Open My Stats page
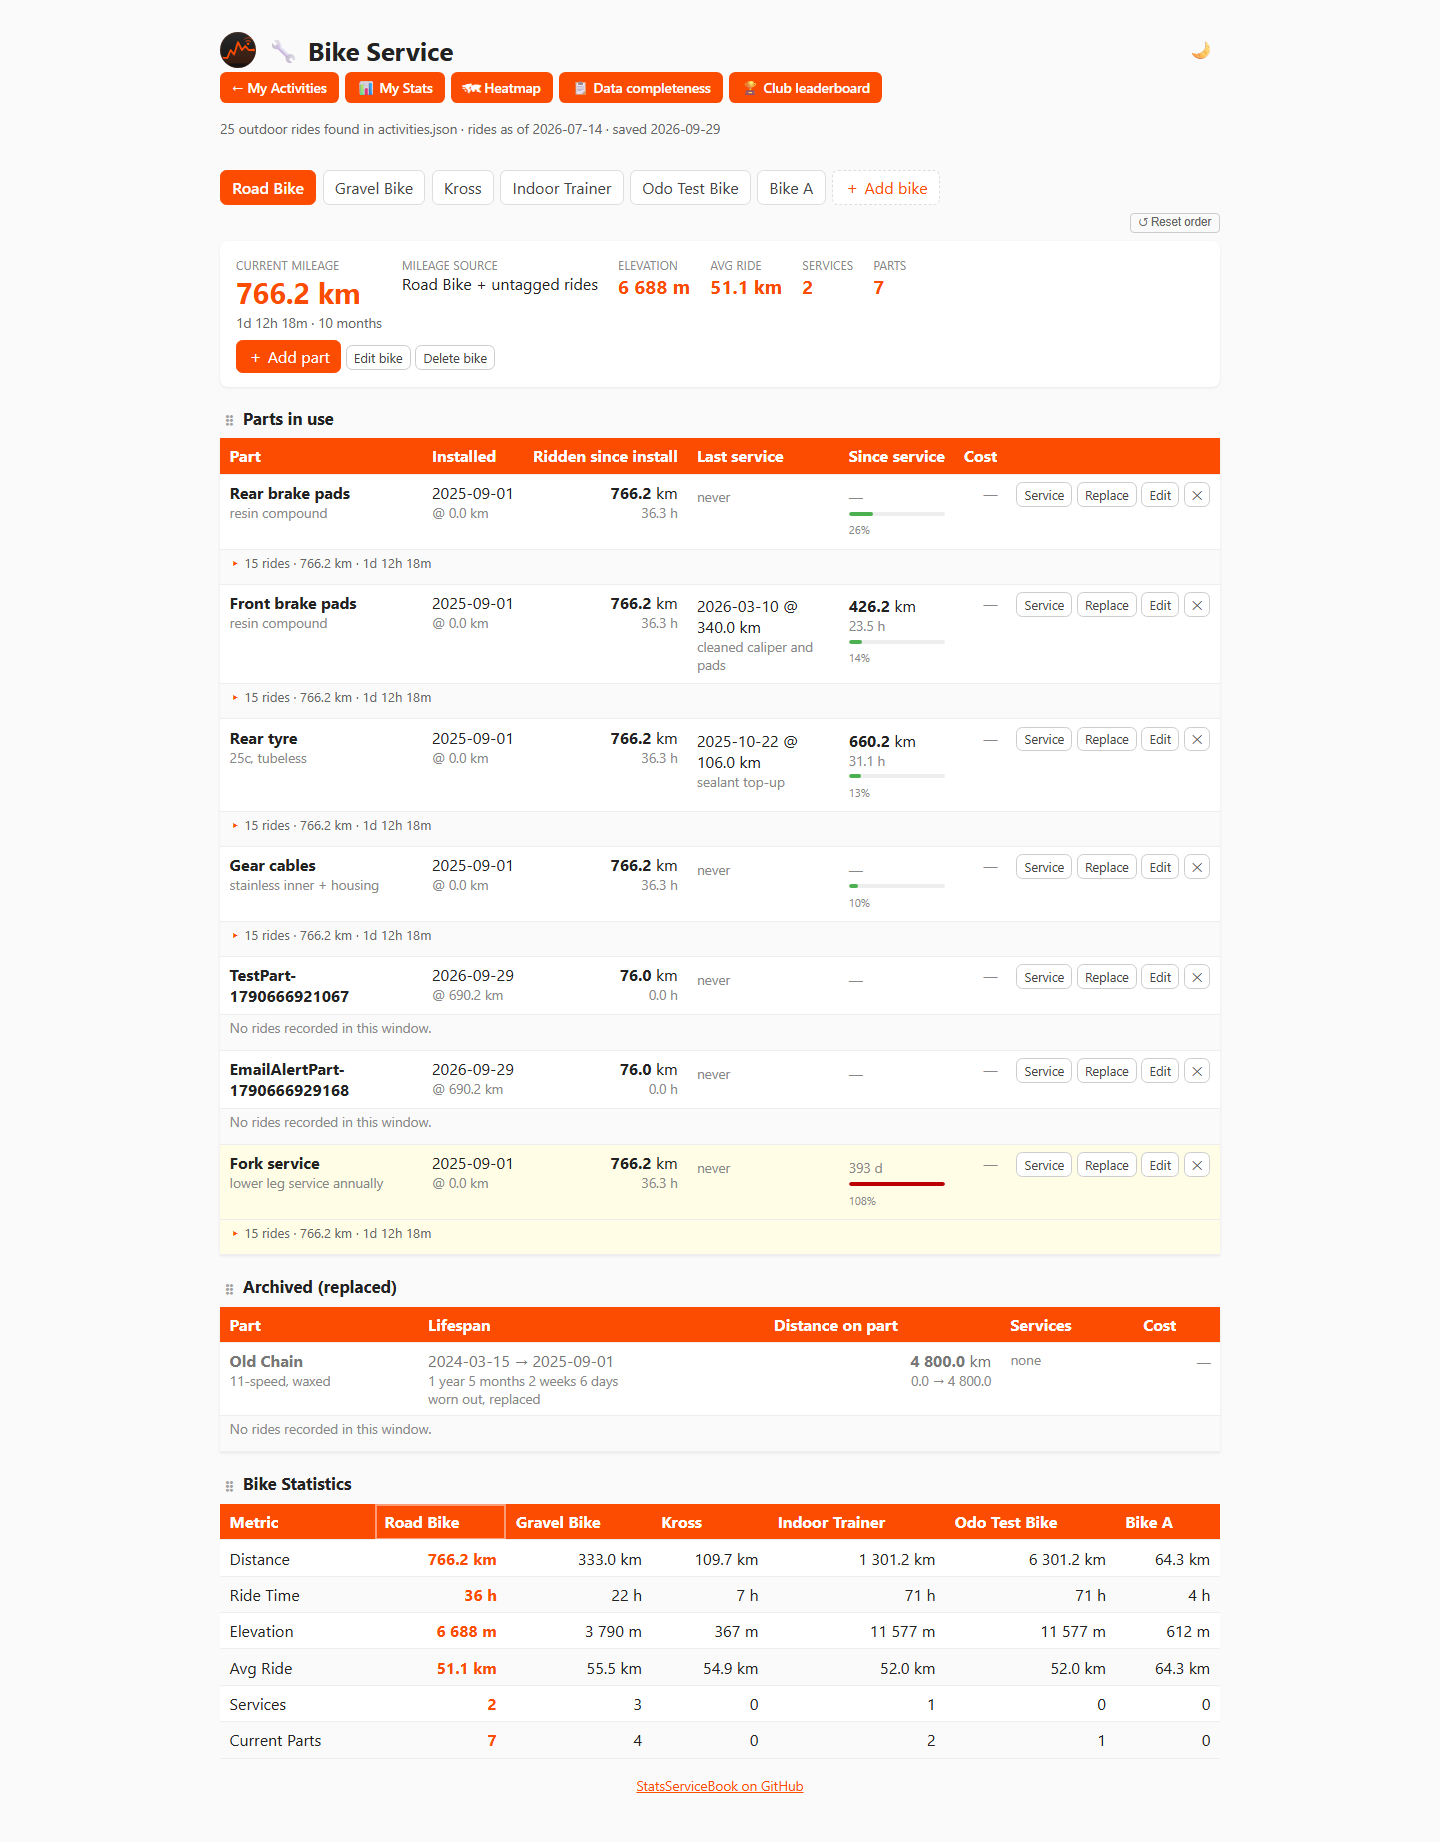 tap(395, 88)
